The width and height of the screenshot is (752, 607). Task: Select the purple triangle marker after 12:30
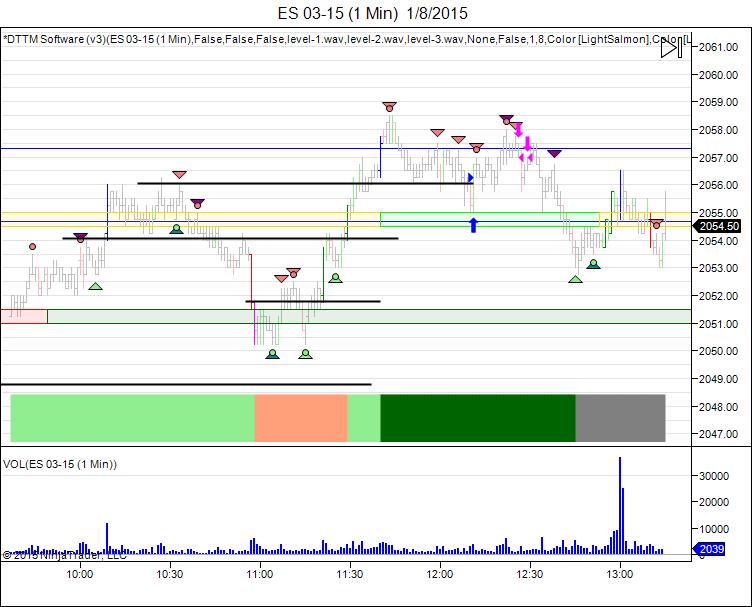[x=554, y=153]
